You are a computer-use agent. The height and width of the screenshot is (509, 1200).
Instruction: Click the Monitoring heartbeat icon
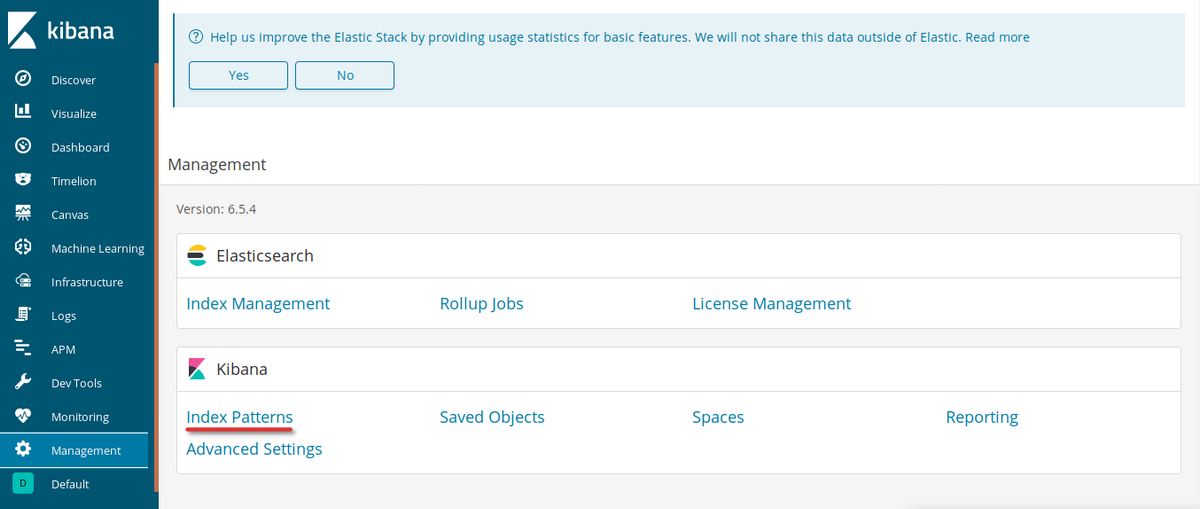(x=23, y=416)
